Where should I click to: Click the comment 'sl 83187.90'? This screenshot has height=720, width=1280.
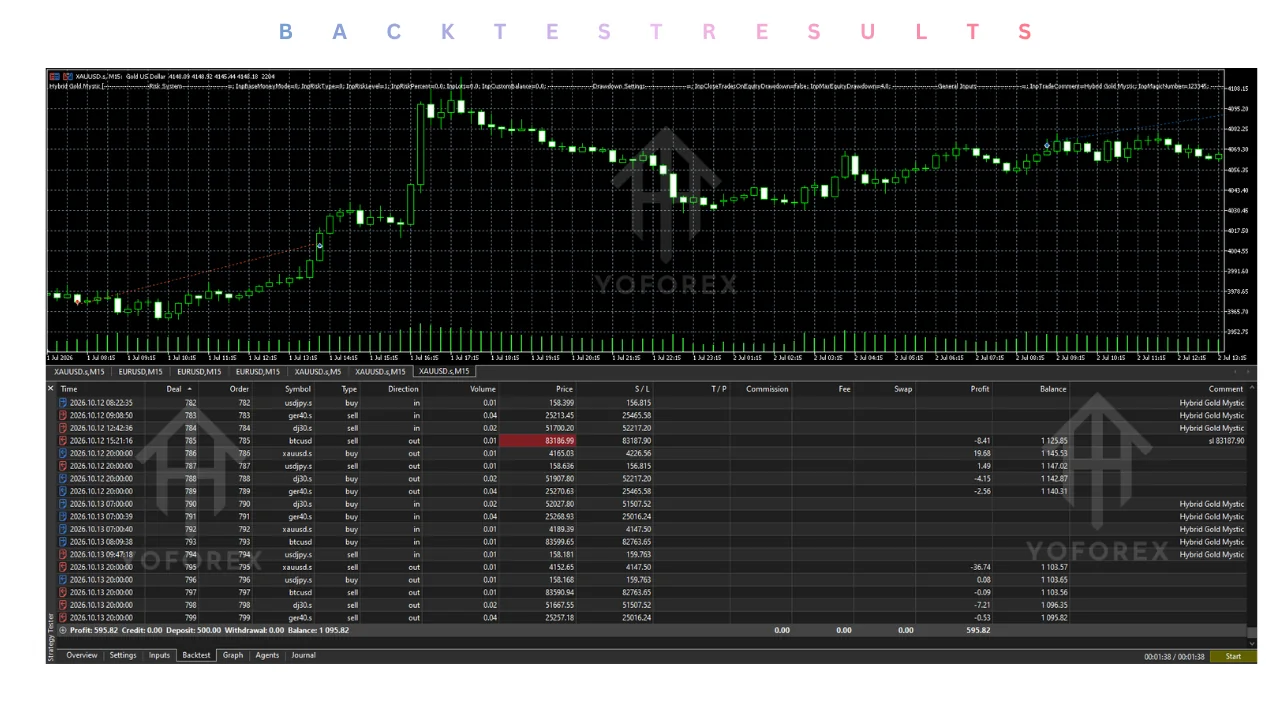pyautogui.click(x=1225, y=441)
